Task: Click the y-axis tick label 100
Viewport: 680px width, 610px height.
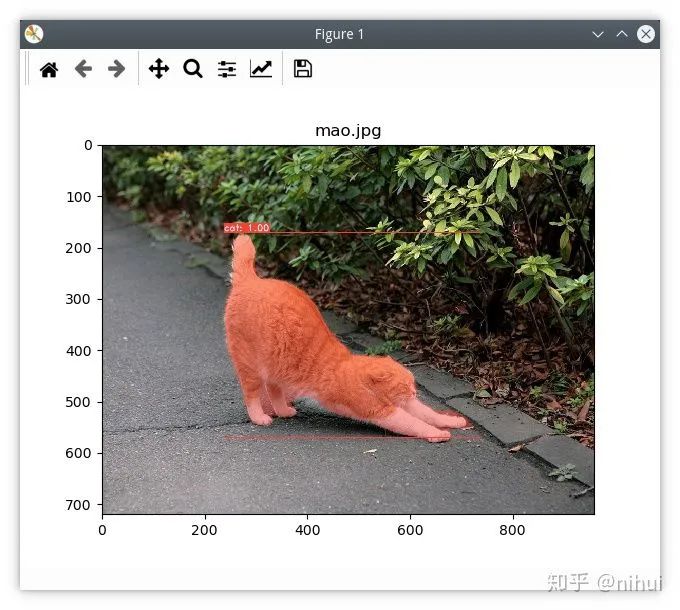Action: coord(78,197)
